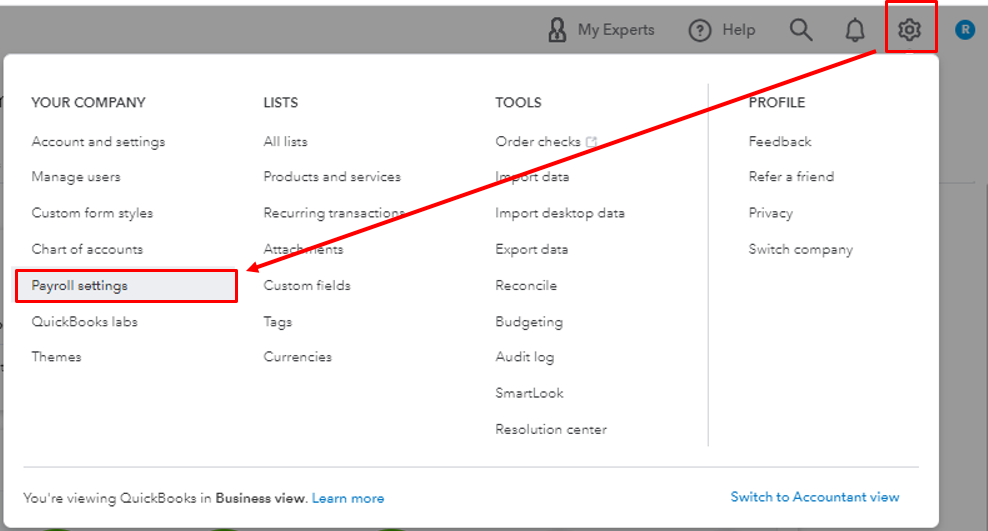988x531 pixels.
Task: Switch to Accountant view
Action: coord(815,497)
